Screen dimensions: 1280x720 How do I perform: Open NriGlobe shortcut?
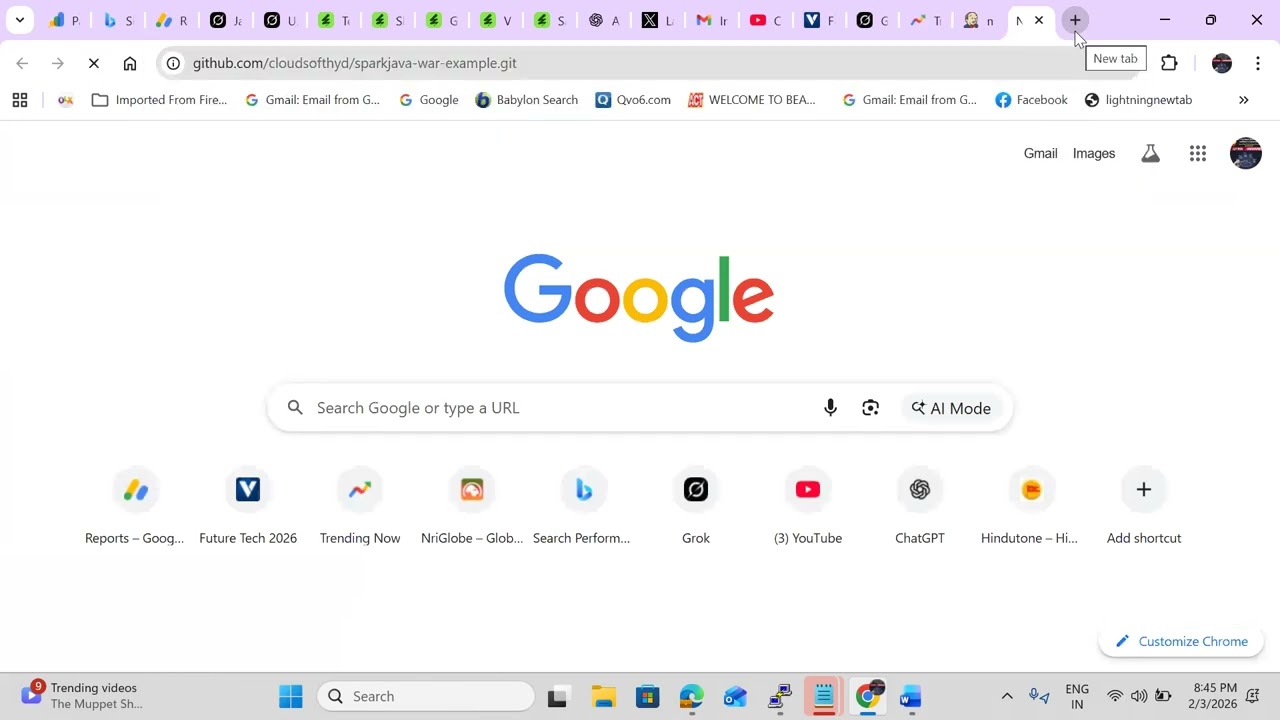click(472, 508)
